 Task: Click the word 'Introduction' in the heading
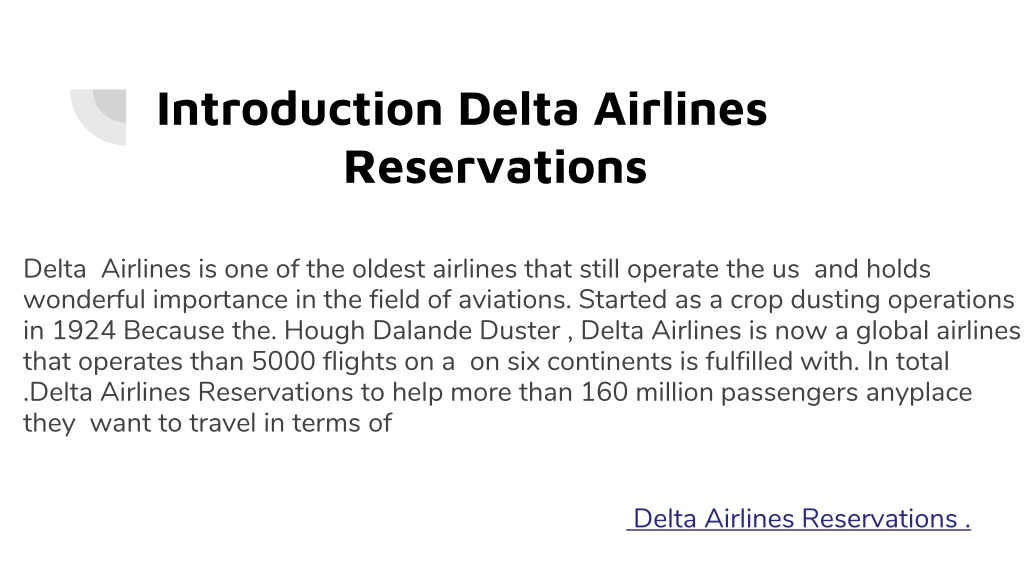coord(300,108)
